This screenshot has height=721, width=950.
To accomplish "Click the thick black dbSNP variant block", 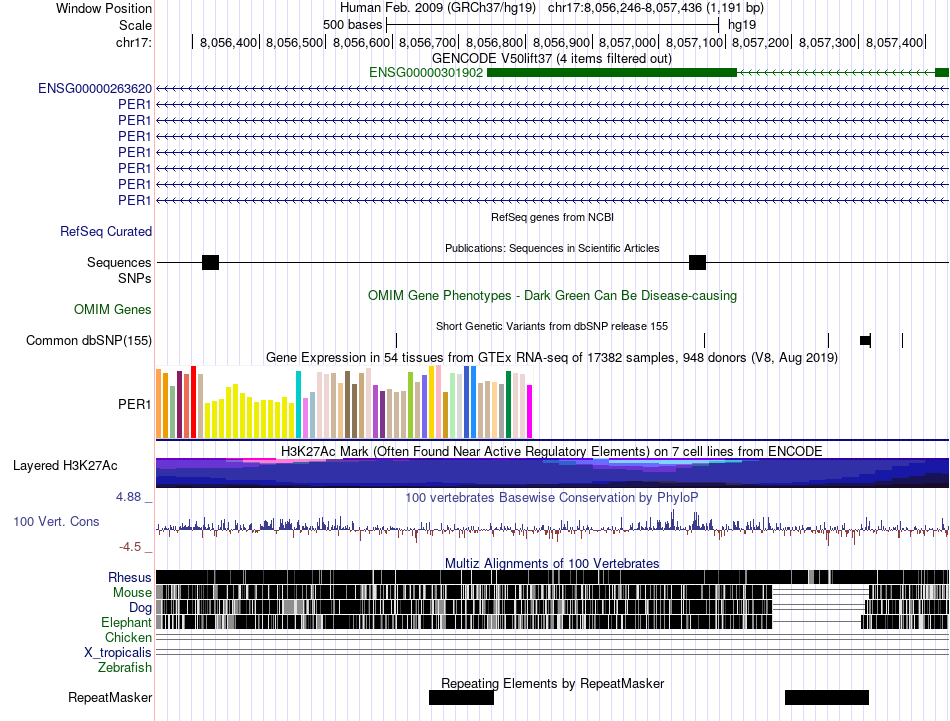I will point(866,341).
